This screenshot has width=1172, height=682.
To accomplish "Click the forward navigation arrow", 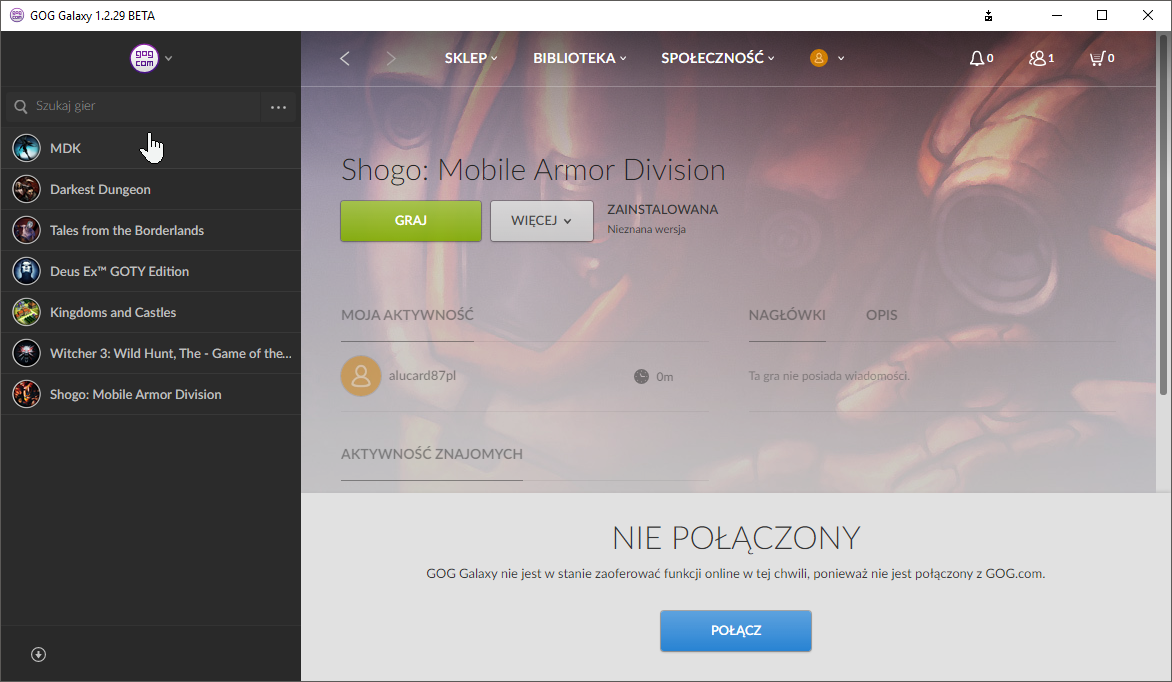I will click(391, 58).
